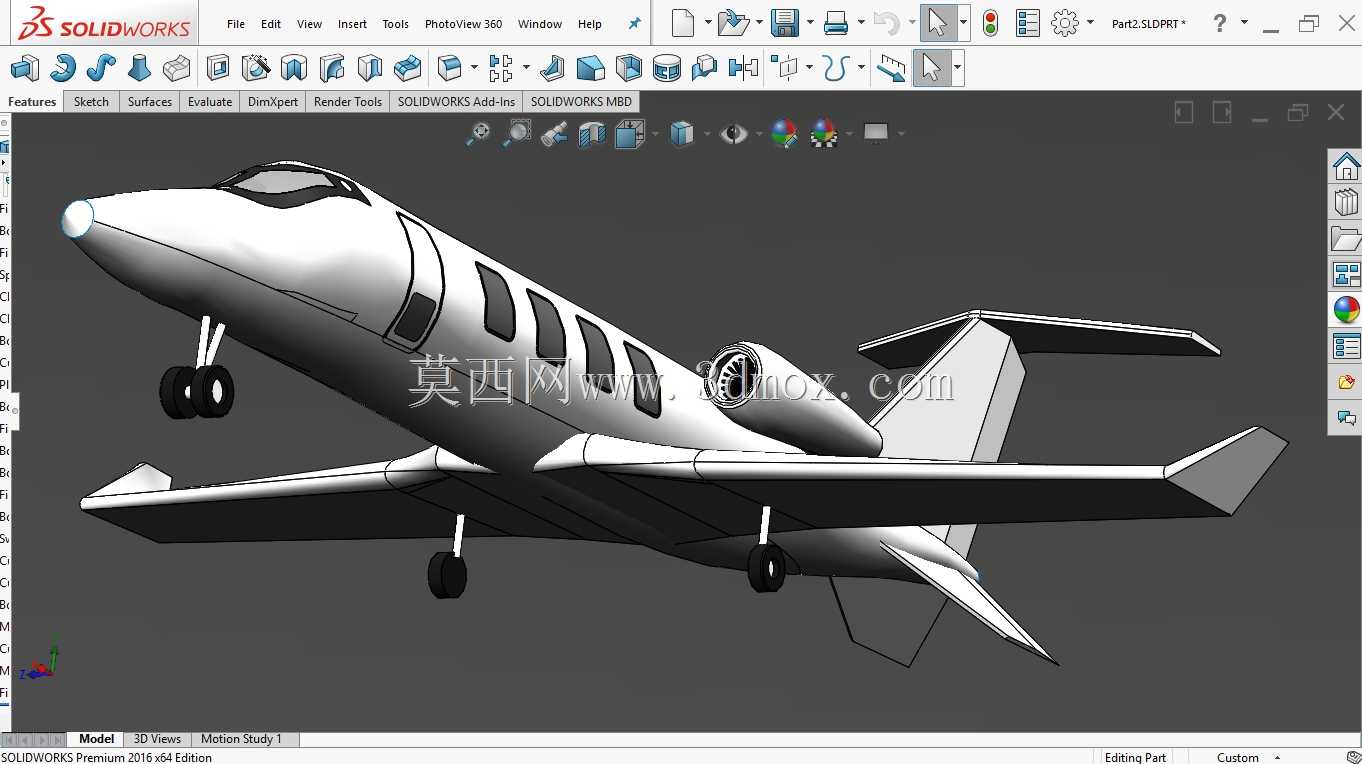Open the File Properties list icon
Screen dimensions: 1362x764
point(1027,23)
